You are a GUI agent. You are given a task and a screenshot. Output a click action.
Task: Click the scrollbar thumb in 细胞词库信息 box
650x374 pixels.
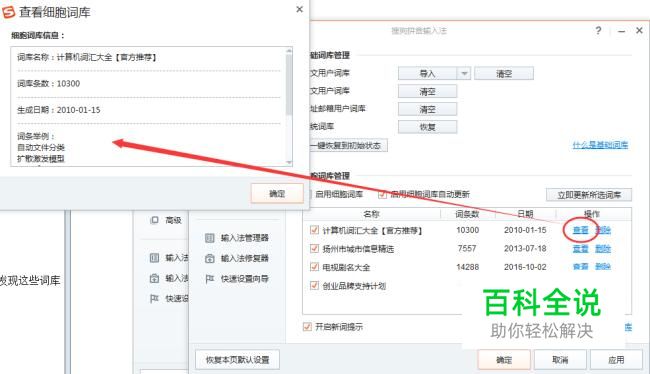pyautogui.click(x=289, y=84)
